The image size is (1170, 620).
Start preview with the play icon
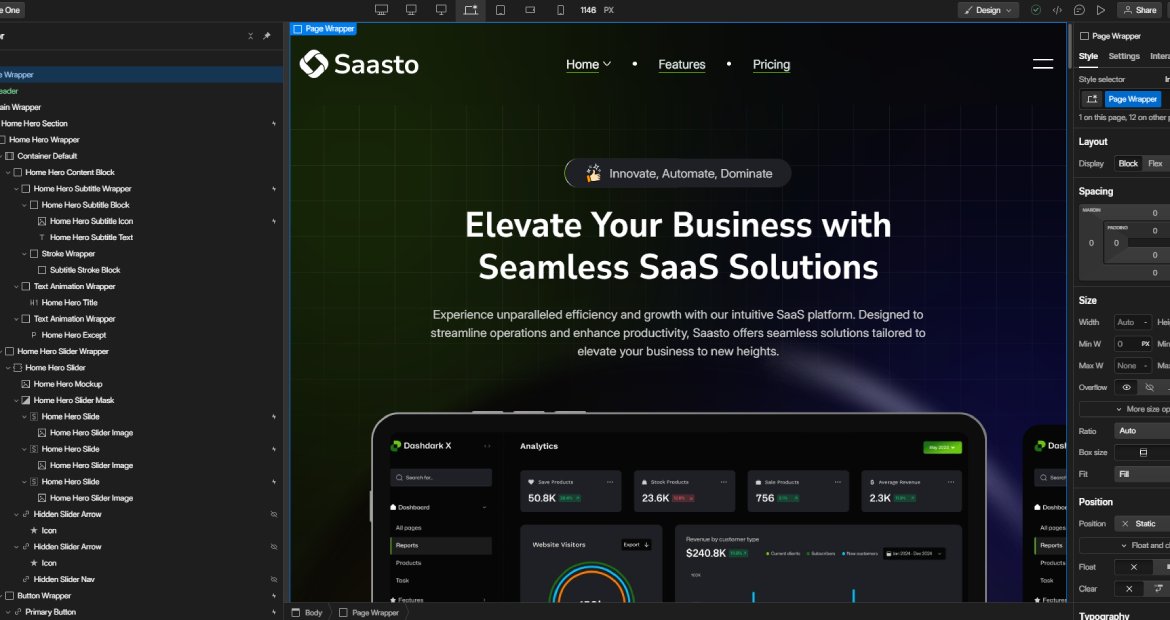point(1101,10)
